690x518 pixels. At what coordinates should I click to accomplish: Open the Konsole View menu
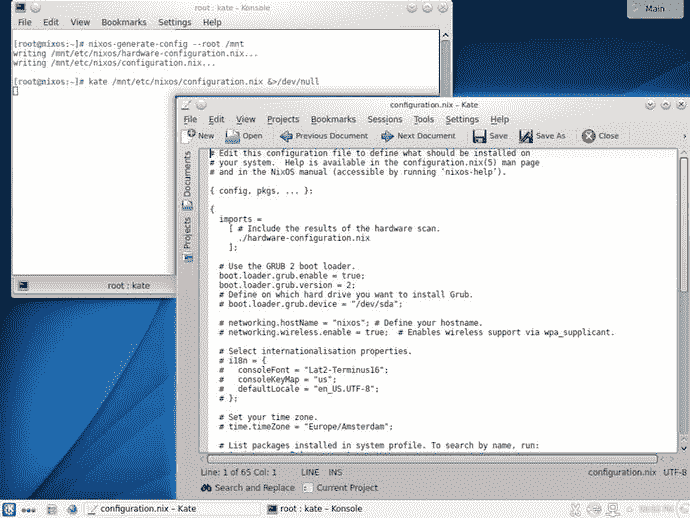(80, 22)
